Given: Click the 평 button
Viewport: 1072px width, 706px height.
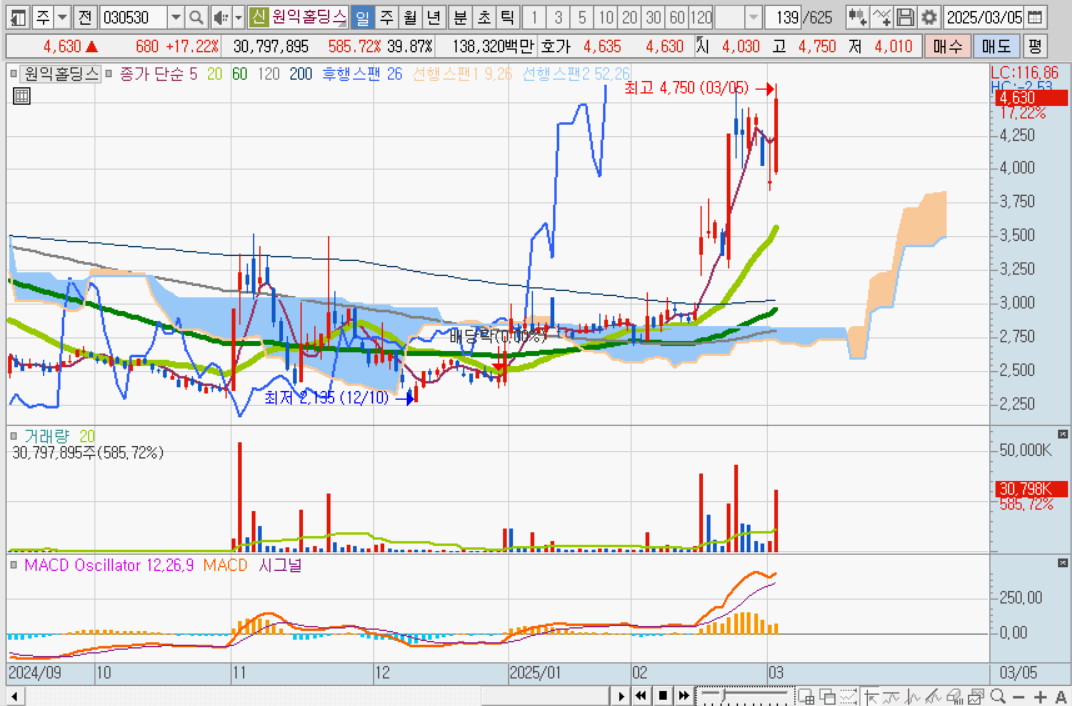Looking at the screenshot, I should [x=1035, y=46].
